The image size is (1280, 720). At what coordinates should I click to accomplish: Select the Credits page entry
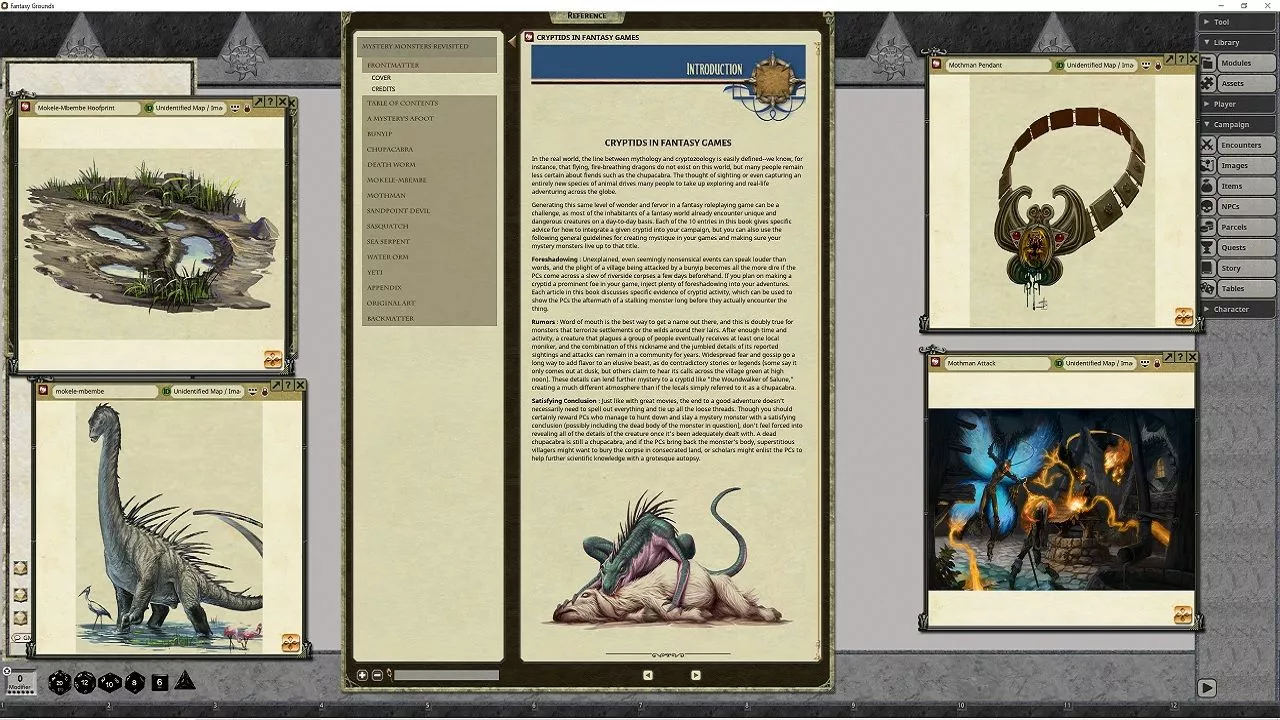(383, 89)
